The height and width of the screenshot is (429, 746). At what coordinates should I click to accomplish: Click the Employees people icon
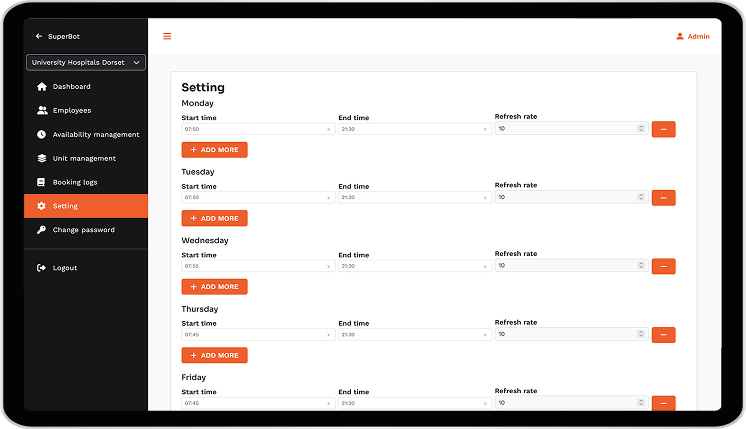tap(42, 110)
